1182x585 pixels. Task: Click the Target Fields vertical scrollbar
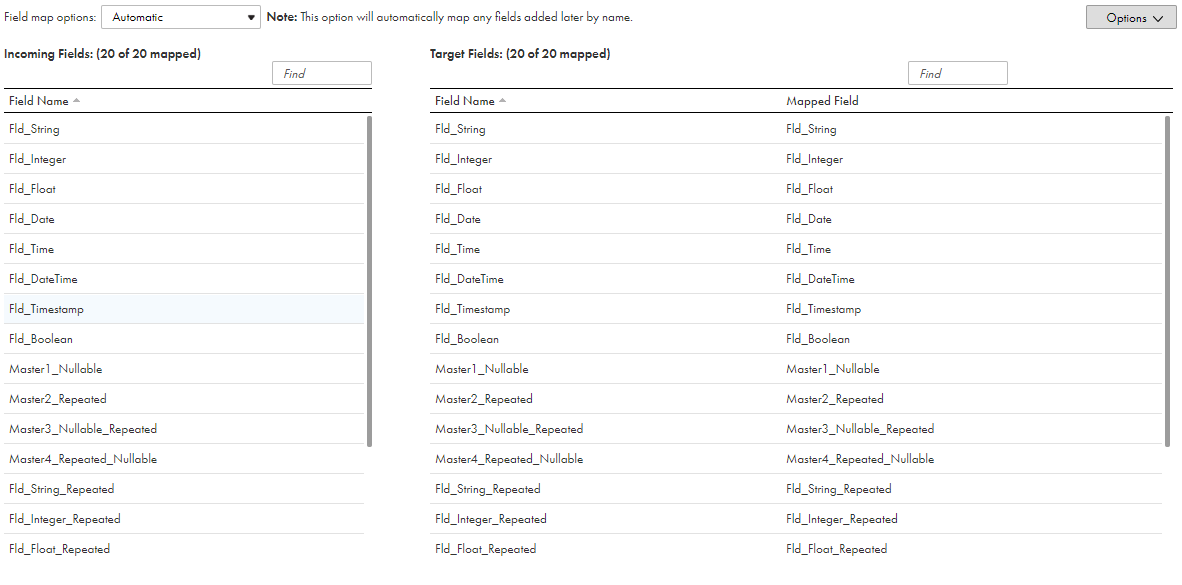coord(1168,280)
